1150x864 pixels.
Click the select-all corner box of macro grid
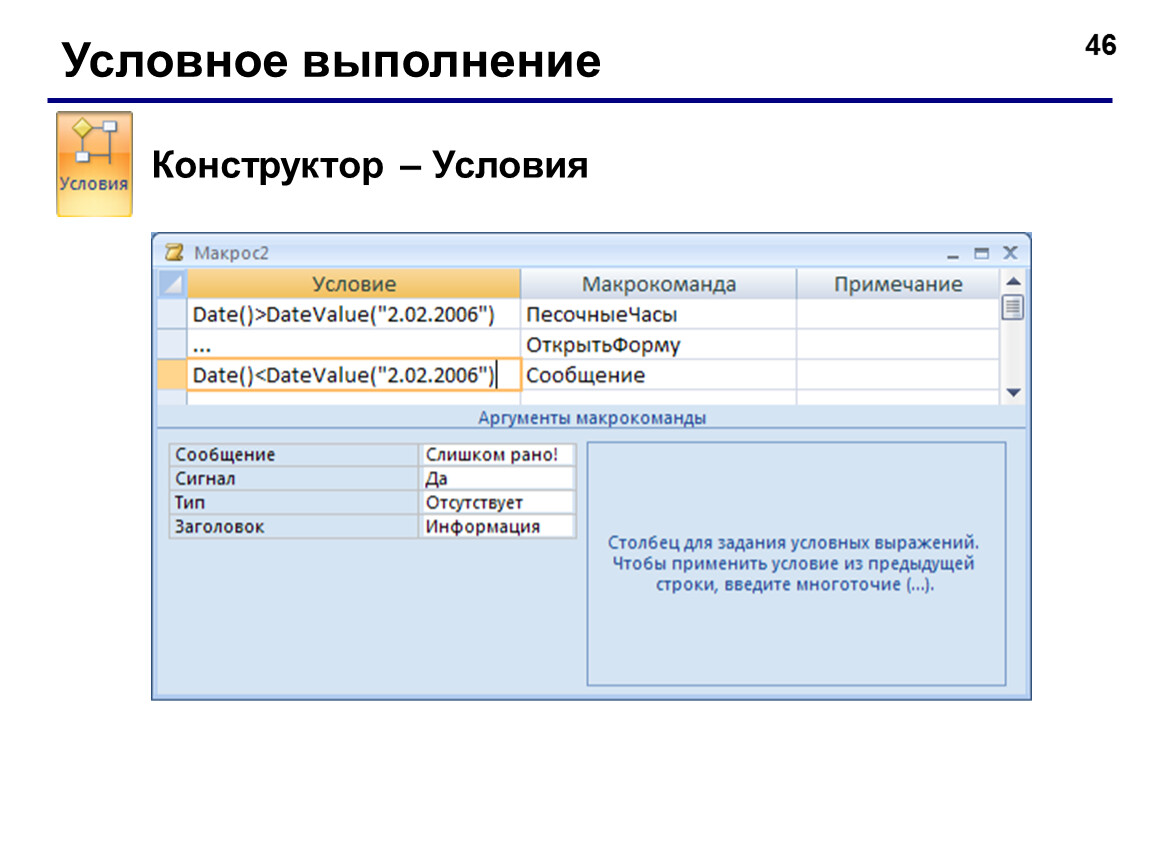pyautogui.click(x=172, y=284)
